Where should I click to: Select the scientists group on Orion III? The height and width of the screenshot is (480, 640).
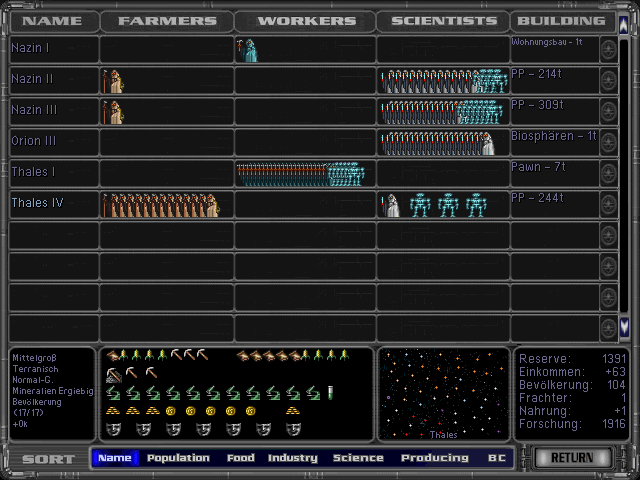(437, 143)
